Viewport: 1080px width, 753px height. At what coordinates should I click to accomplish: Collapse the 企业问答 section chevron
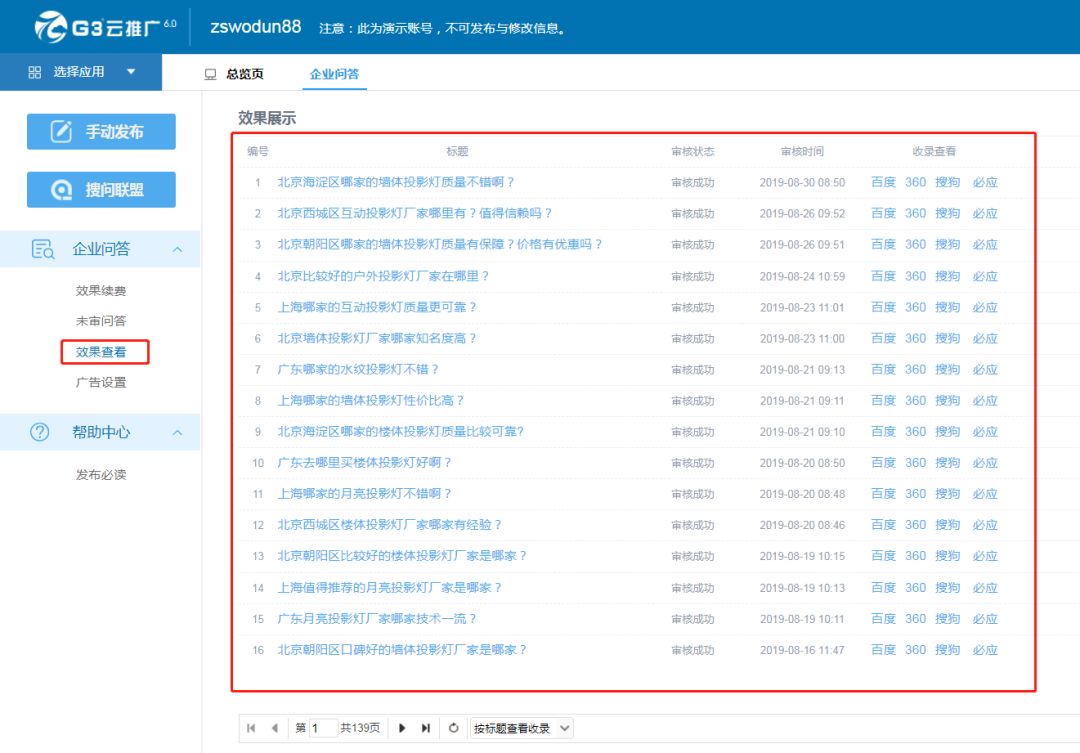tap(177, 250)
